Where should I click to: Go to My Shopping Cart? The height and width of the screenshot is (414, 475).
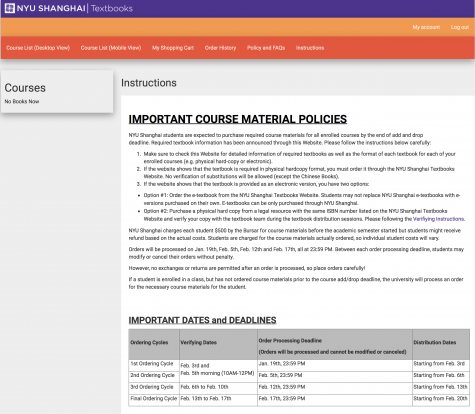pos(173,48)
